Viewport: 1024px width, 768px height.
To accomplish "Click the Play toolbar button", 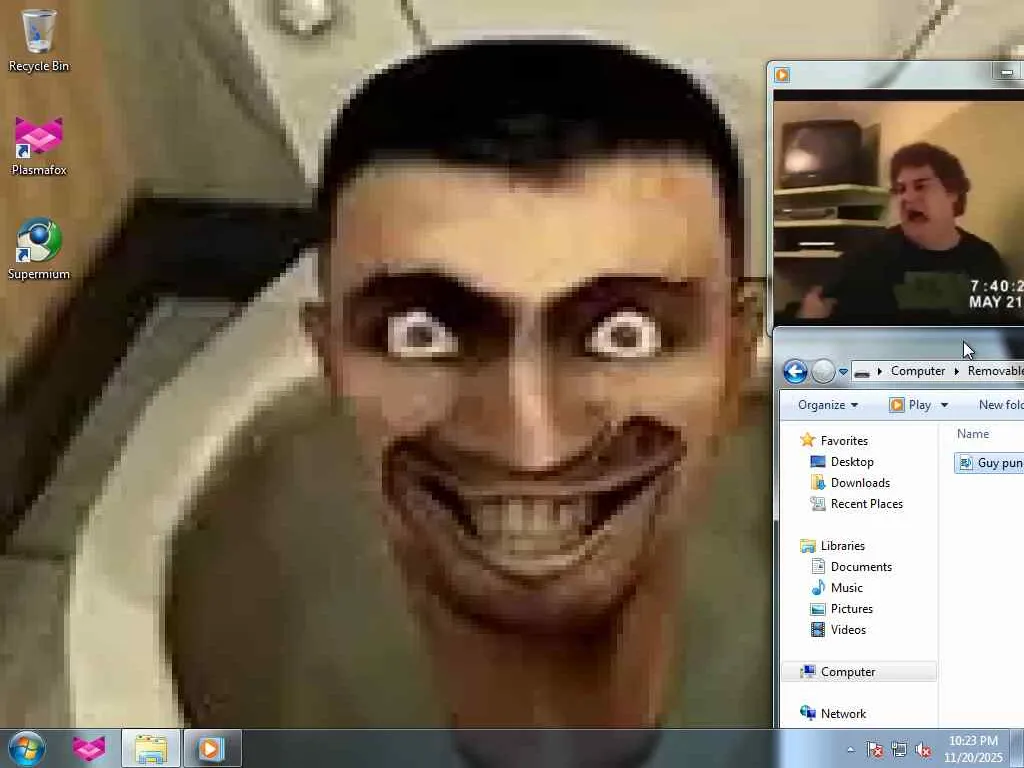I will 910,405.
